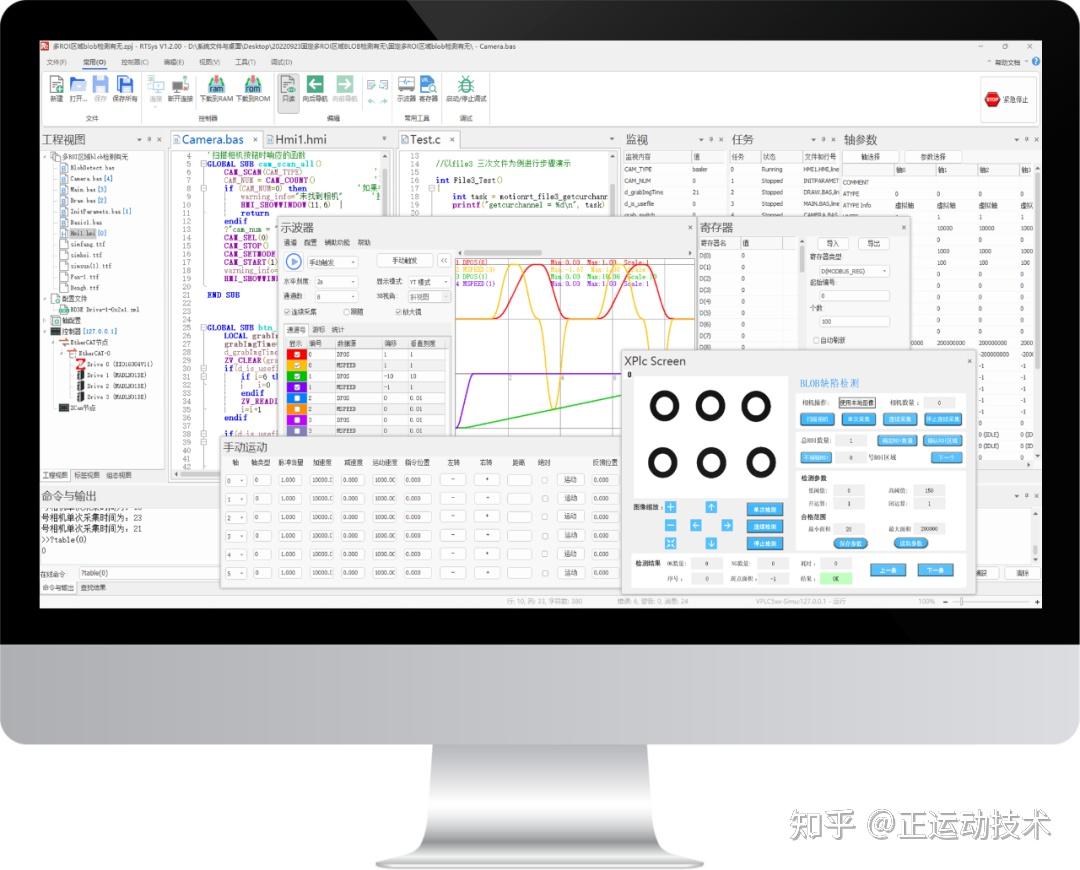This screenshot has width=1080, height=870.
Task: Click the 下载到ROM toolbar icon
Action: (x=252, y=86)
